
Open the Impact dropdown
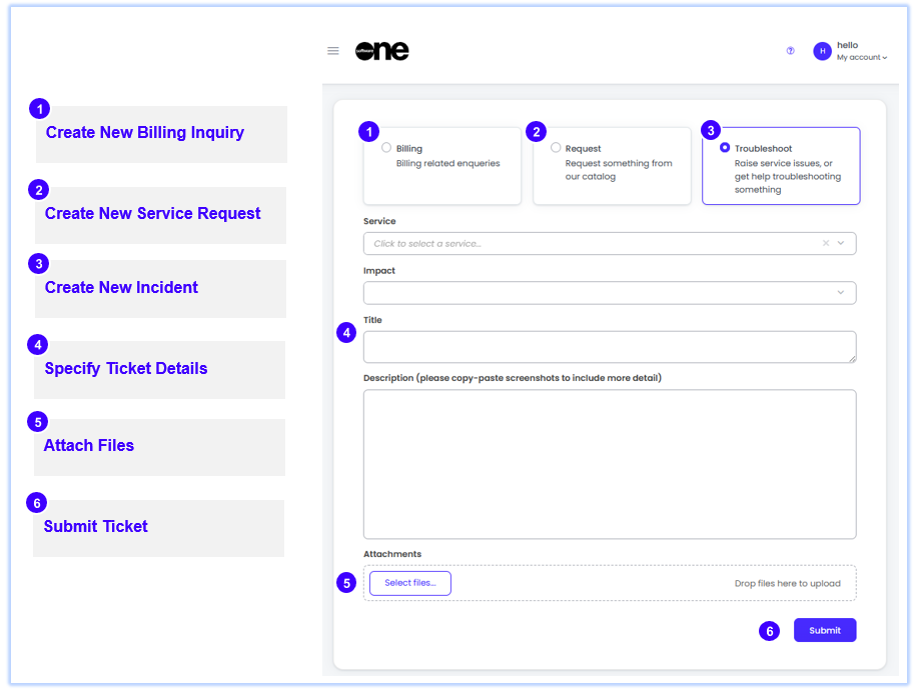609,293
